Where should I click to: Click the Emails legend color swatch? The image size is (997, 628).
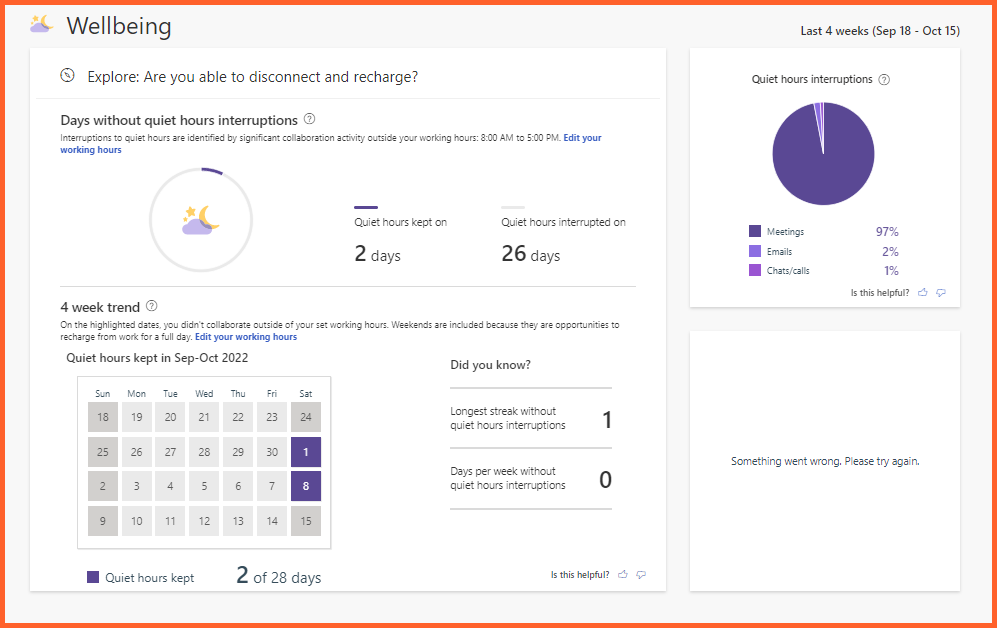coord(755,252)
